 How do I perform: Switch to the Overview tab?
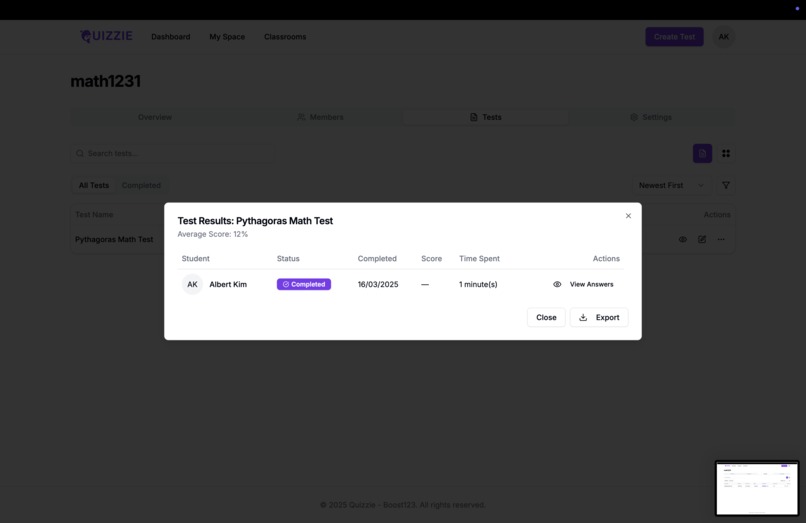point(154,117)
